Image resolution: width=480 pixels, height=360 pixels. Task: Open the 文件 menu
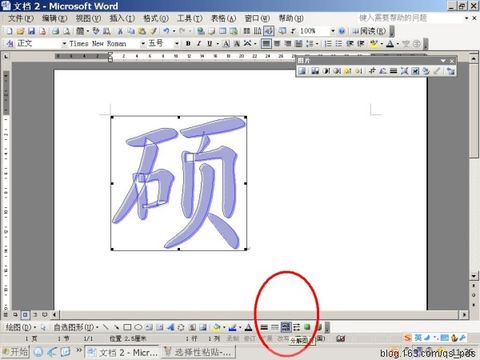coord(21,18)
